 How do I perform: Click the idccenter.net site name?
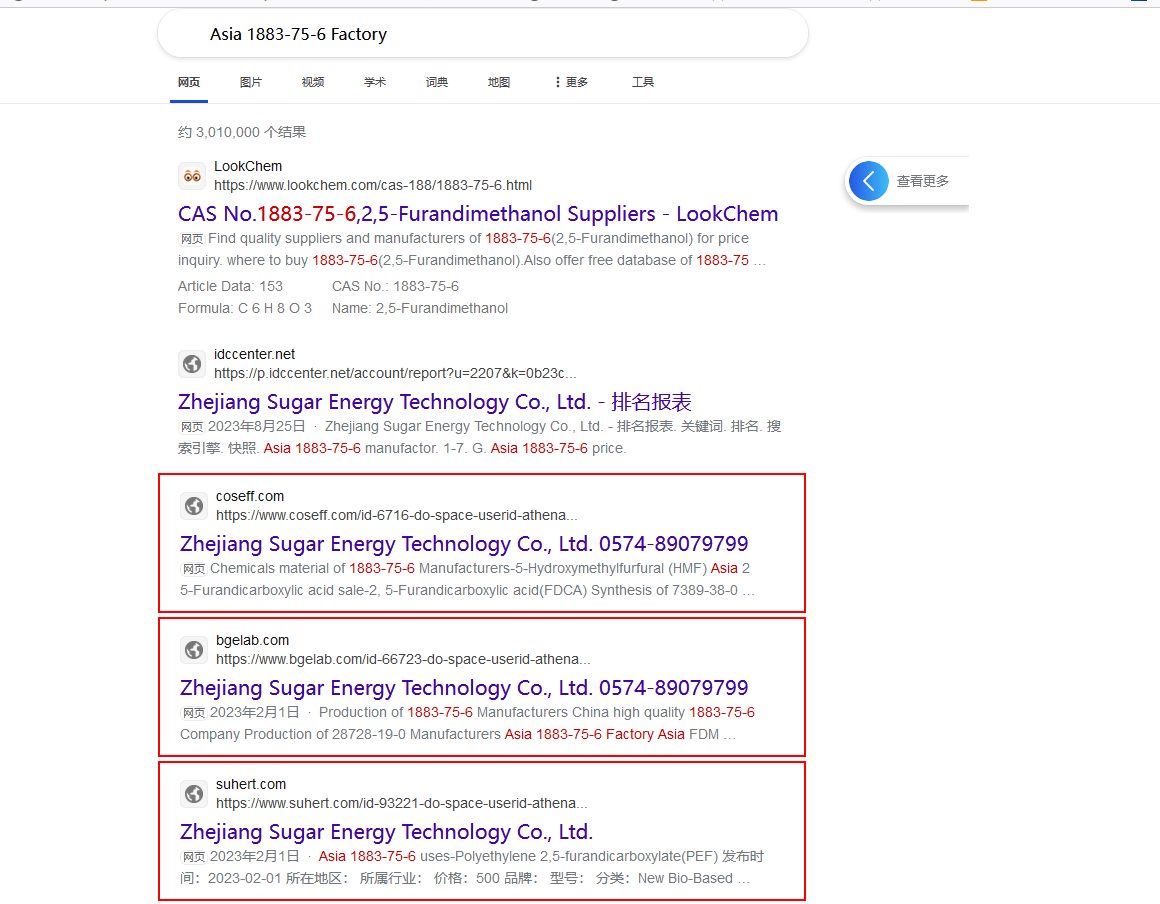[254, 354]
